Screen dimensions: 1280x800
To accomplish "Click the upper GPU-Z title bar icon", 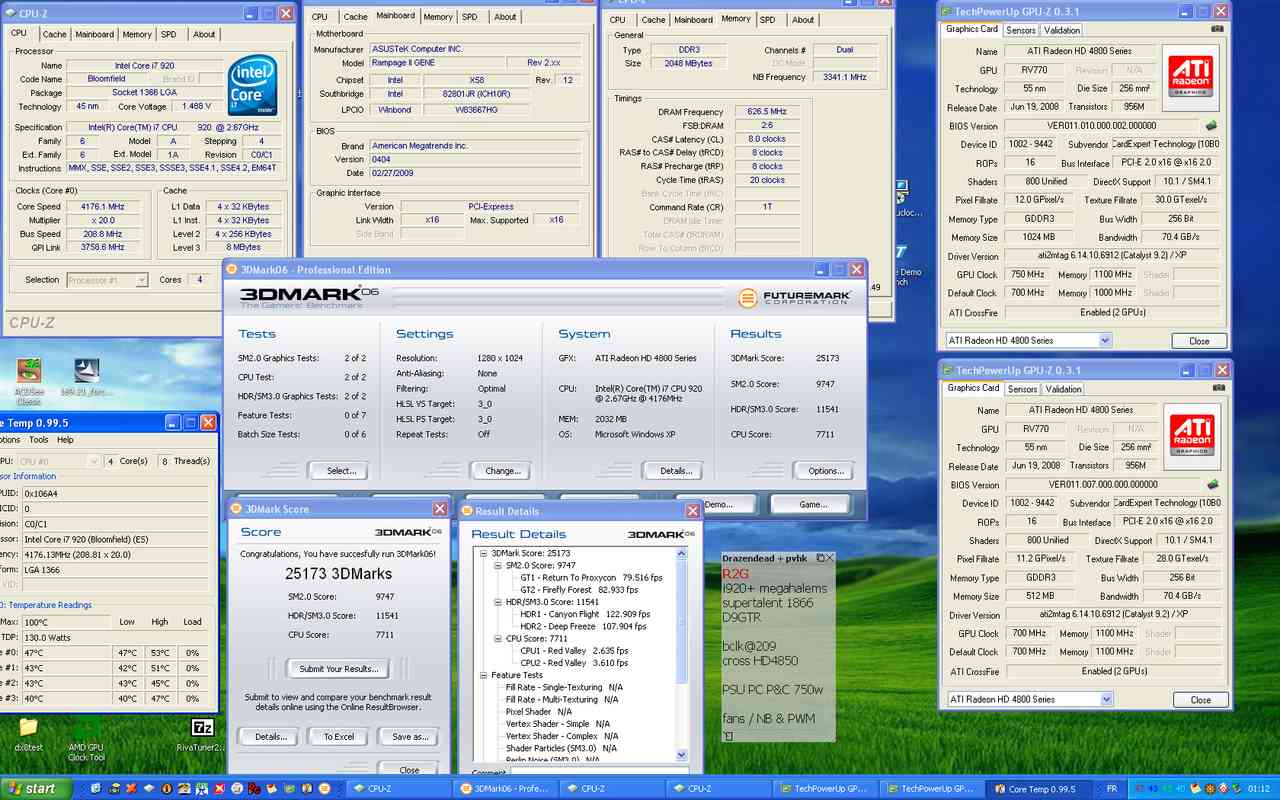I will 947,12.
